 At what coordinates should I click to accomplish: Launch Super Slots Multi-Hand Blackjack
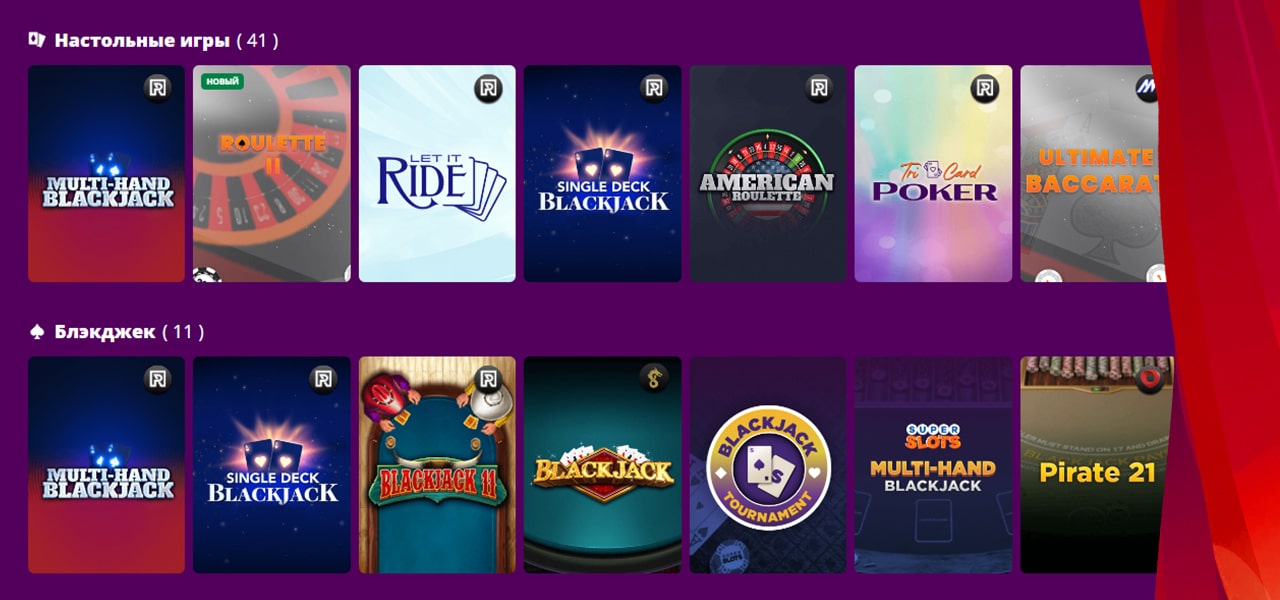click(933, 465)
